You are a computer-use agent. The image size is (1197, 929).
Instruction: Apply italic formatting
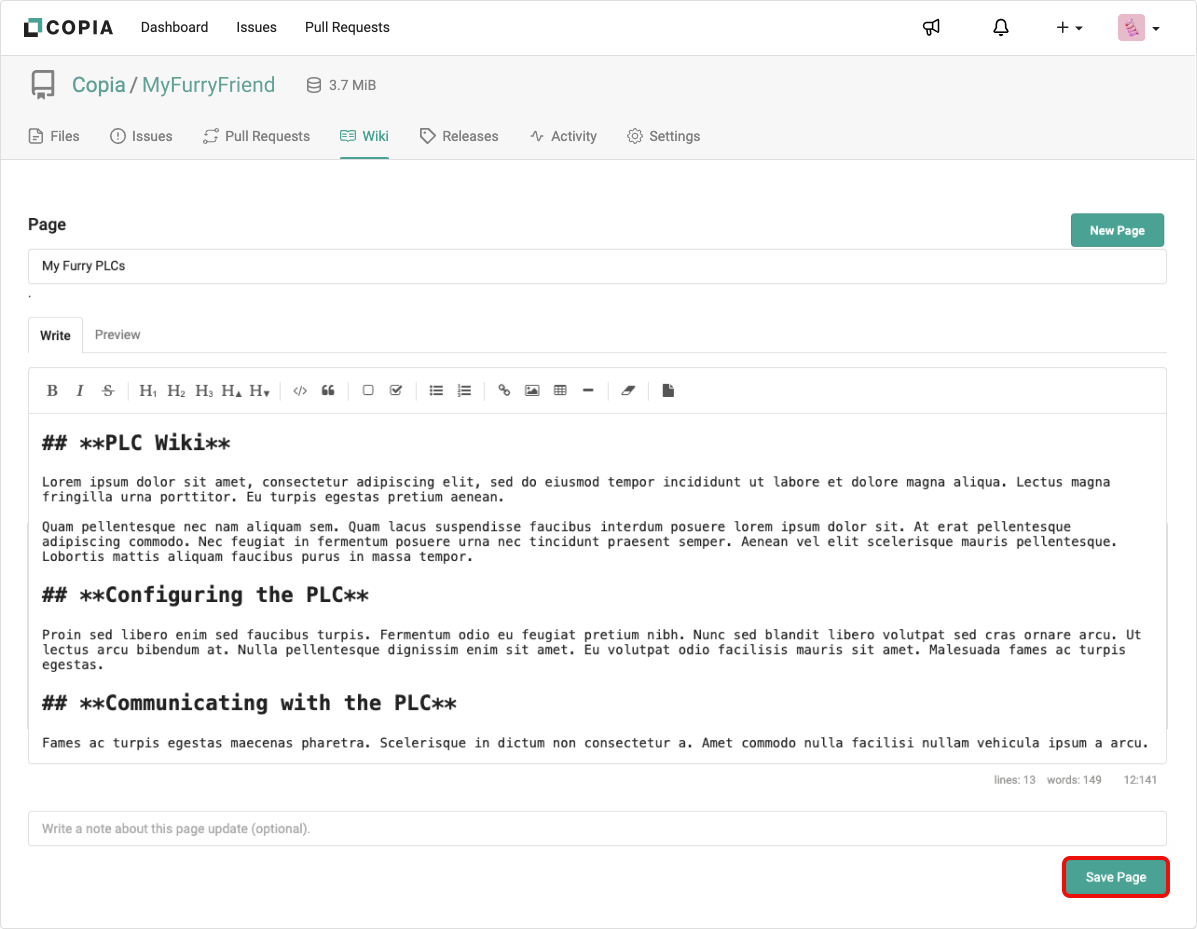click(80, 391)
